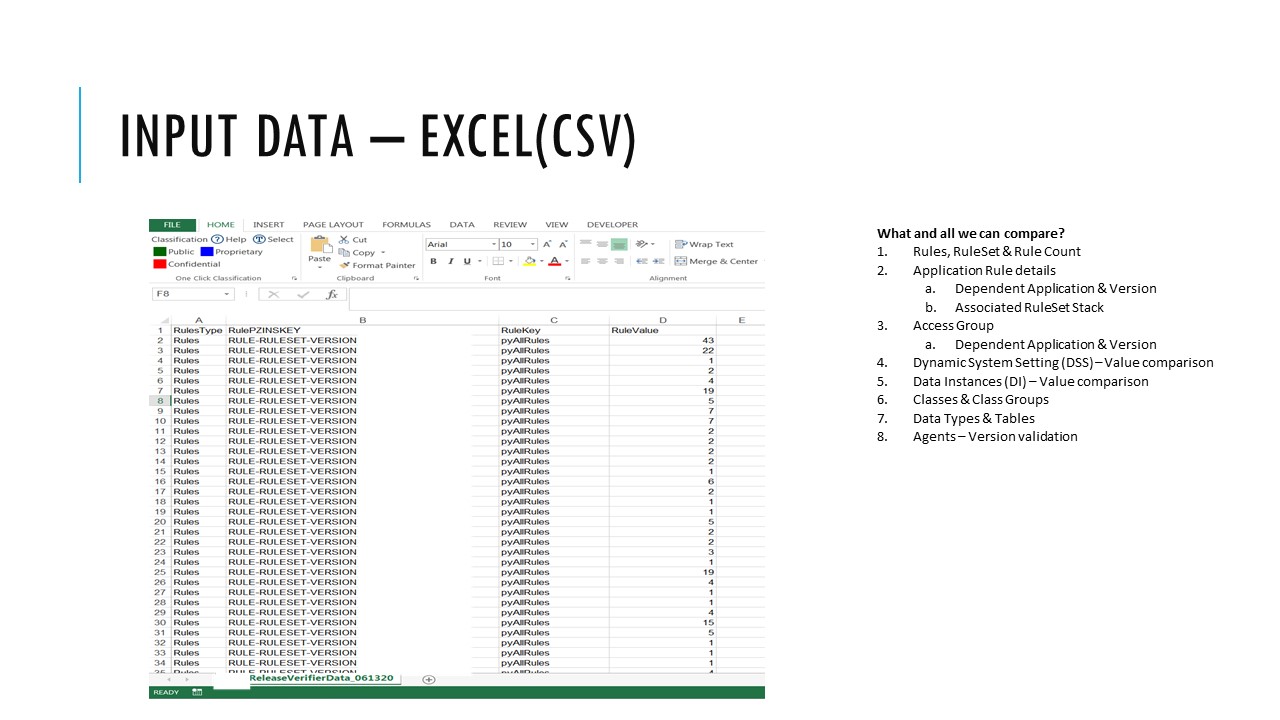Expand the Copy options arrow
This screenshot has height=720, width=1280.
(383, 253)
